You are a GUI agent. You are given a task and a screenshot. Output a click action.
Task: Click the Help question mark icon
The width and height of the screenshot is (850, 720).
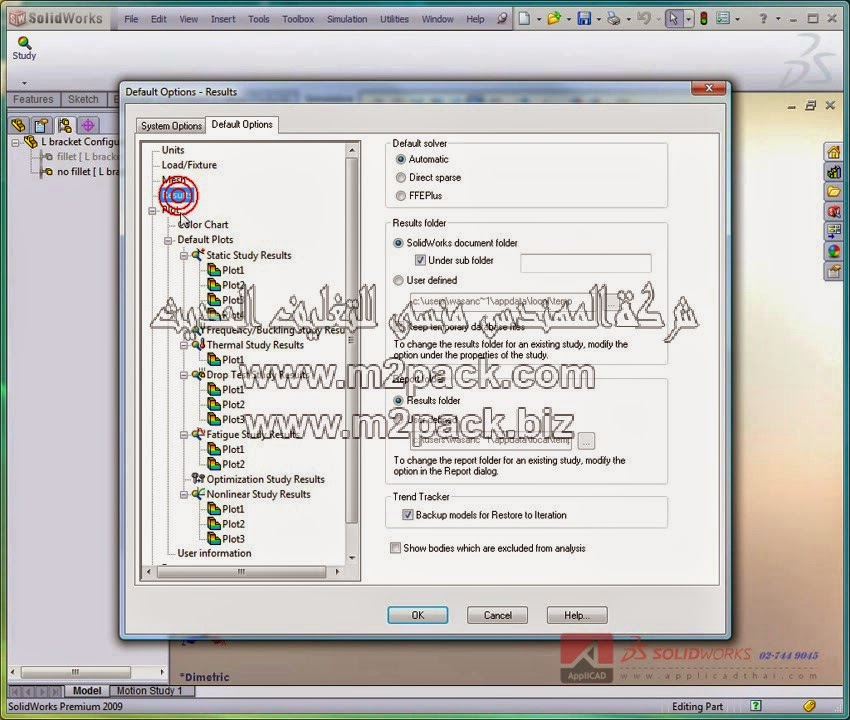click(763, 19)
